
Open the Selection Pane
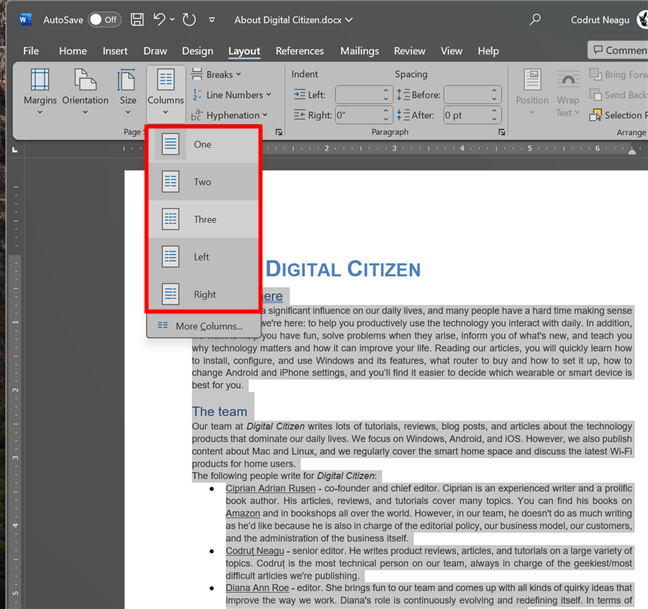tap(618, 115)
